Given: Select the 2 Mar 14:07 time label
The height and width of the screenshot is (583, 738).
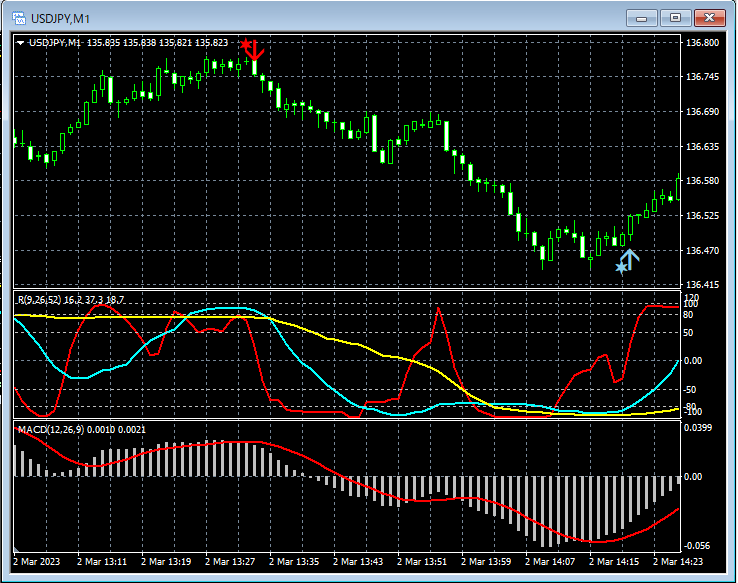Looking at the screenshot, I should point(549,563).
